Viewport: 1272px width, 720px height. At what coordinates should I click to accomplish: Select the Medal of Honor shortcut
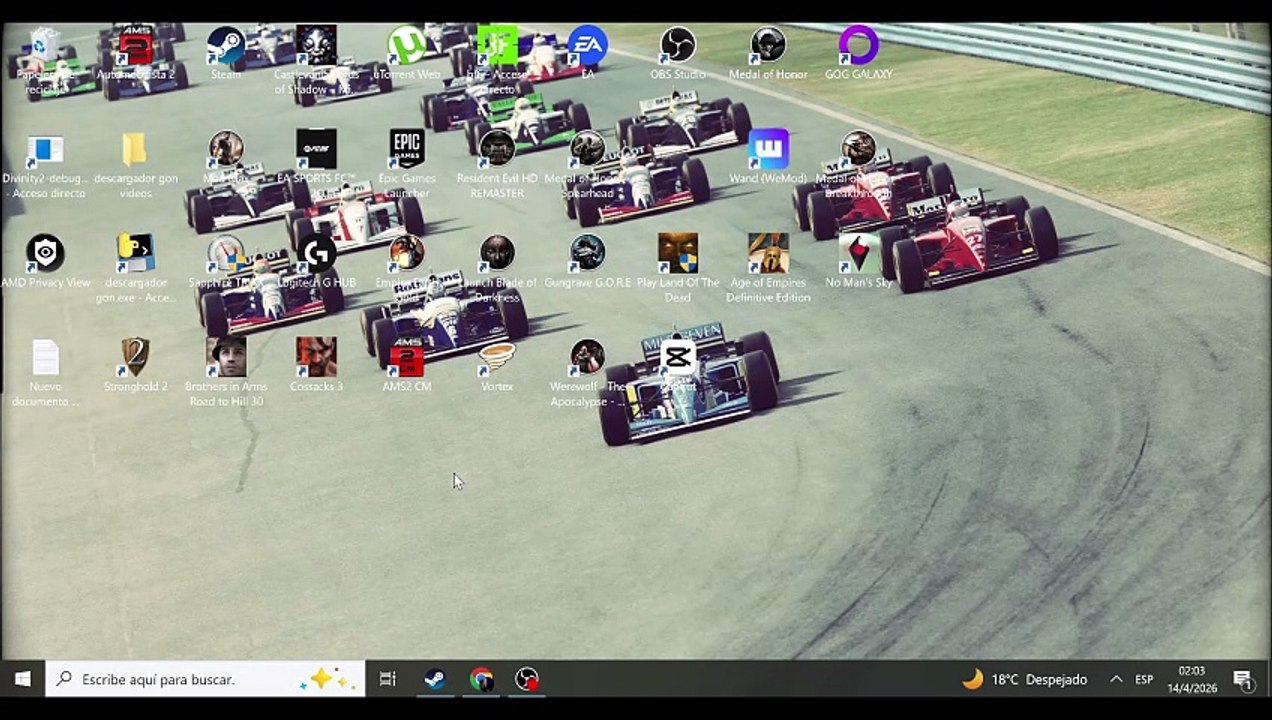pos(768,54)
